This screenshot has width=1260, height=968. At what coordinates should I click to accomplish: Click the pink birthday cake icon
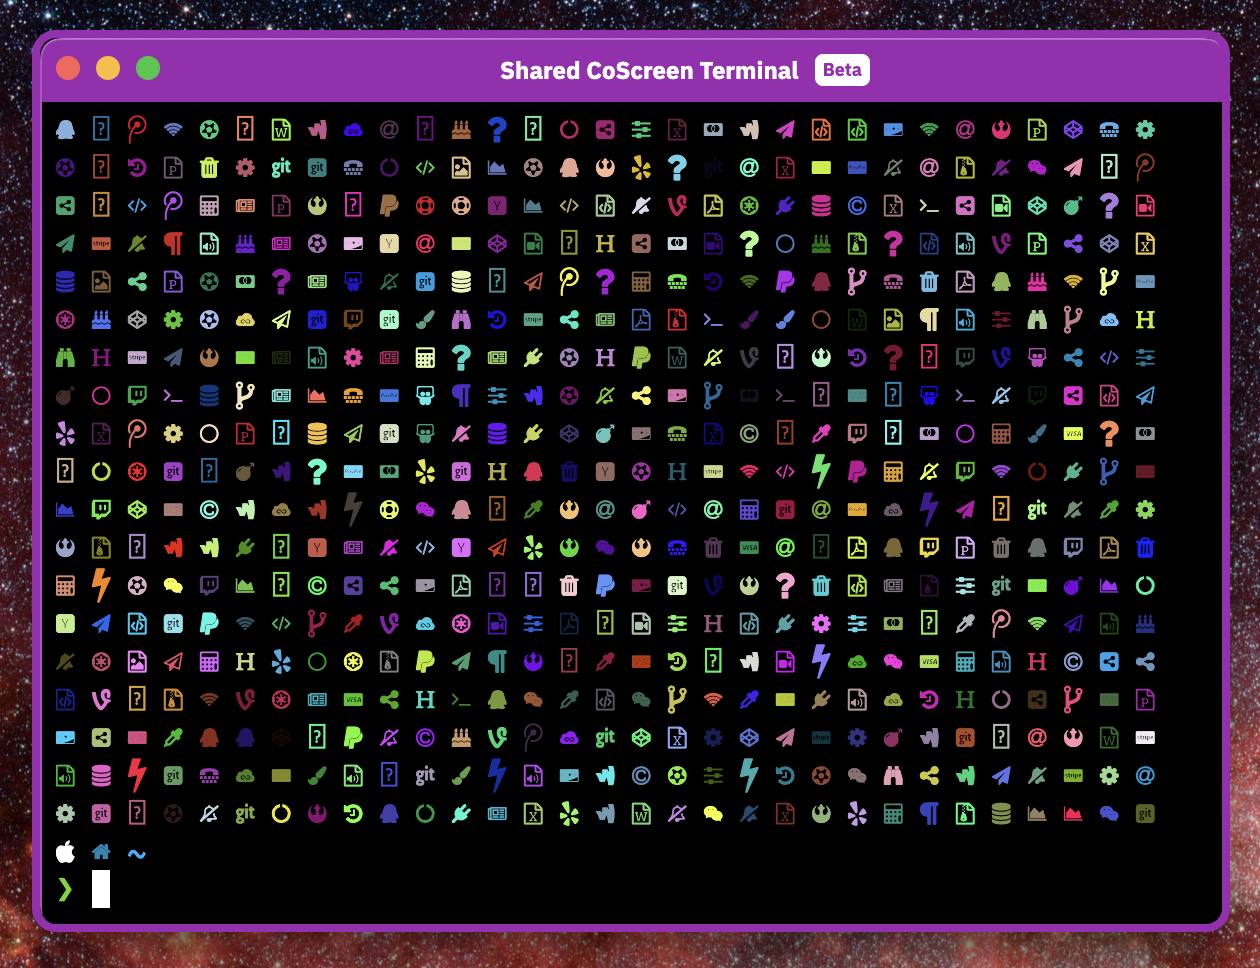tap(1037, 281)
